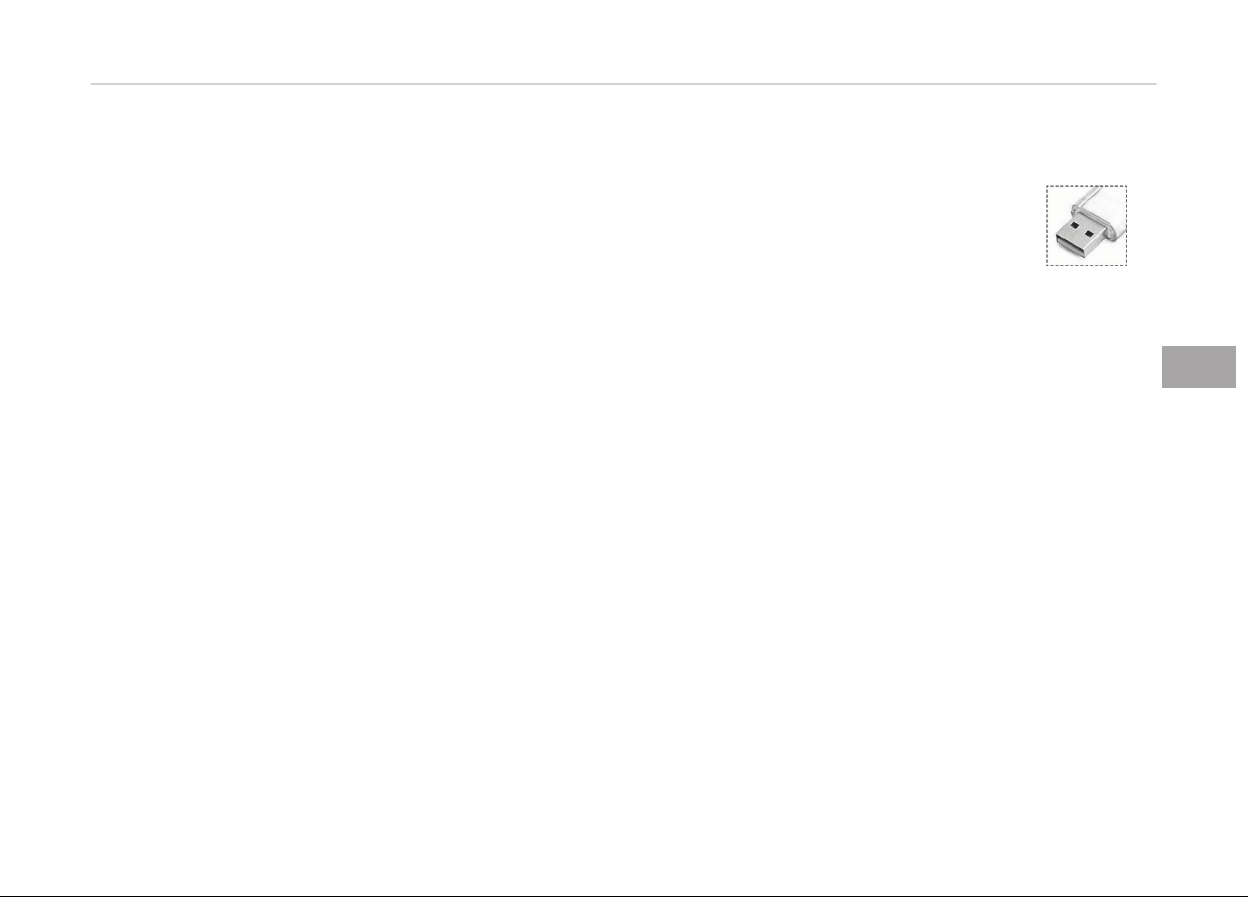Click the USB flash drive image
This screenshot has width=1248, height=897.
click(x=1086, y=225)
